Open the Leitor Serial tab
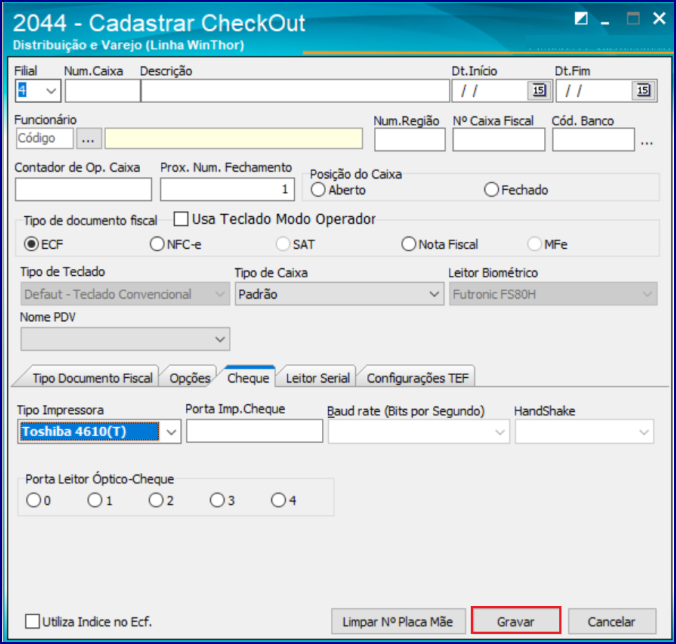 coord(318,378)
